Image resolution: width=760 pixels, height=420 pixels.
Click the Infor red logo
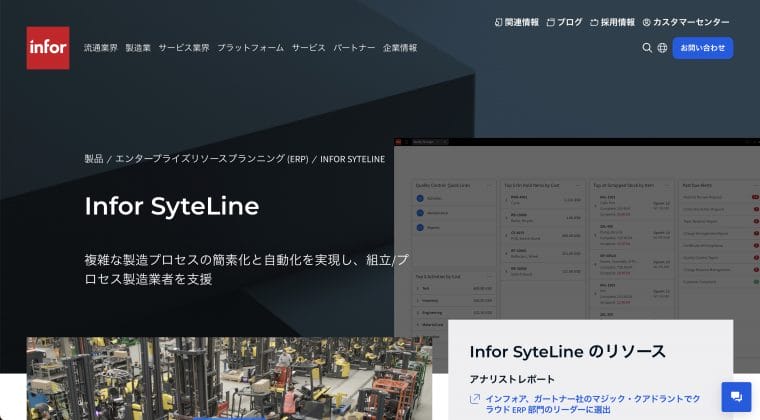(x=48, y=47)
